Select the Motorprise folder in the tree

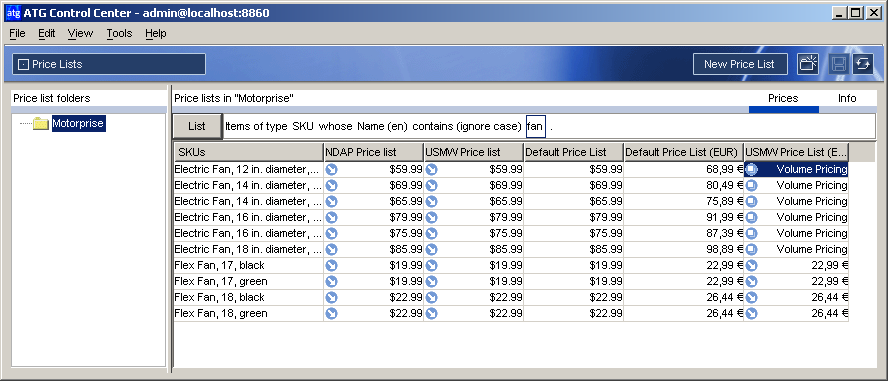(79, 123)
